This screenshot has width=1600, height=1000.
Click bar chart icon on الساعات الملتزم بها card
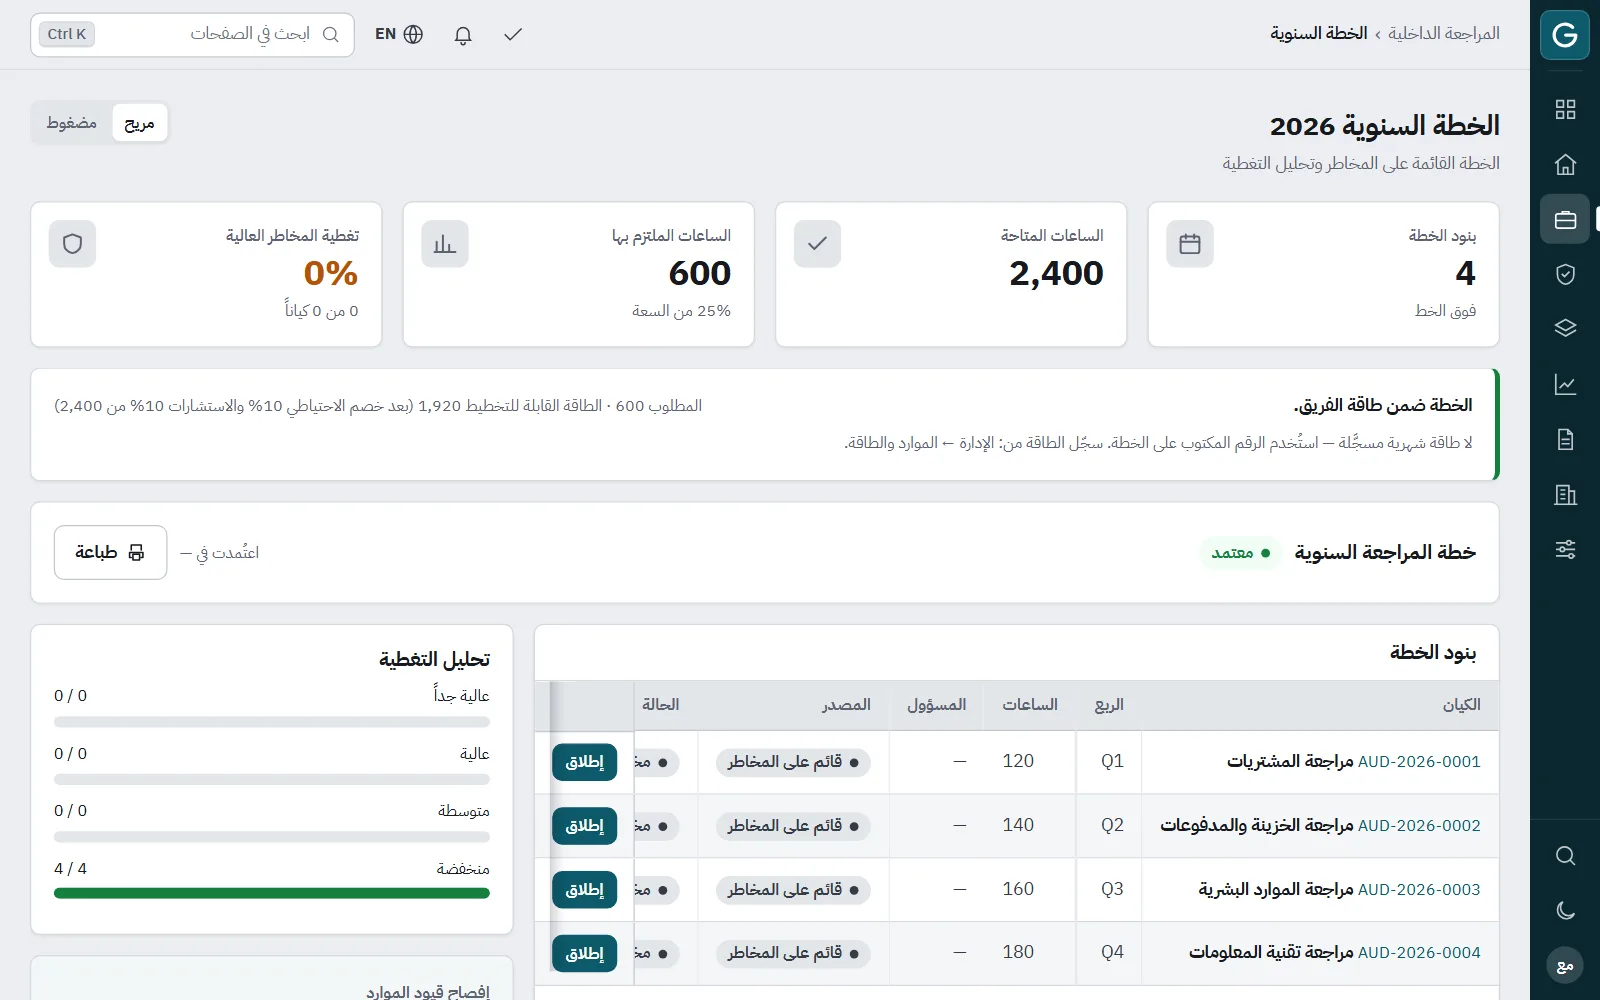point(445,244)
